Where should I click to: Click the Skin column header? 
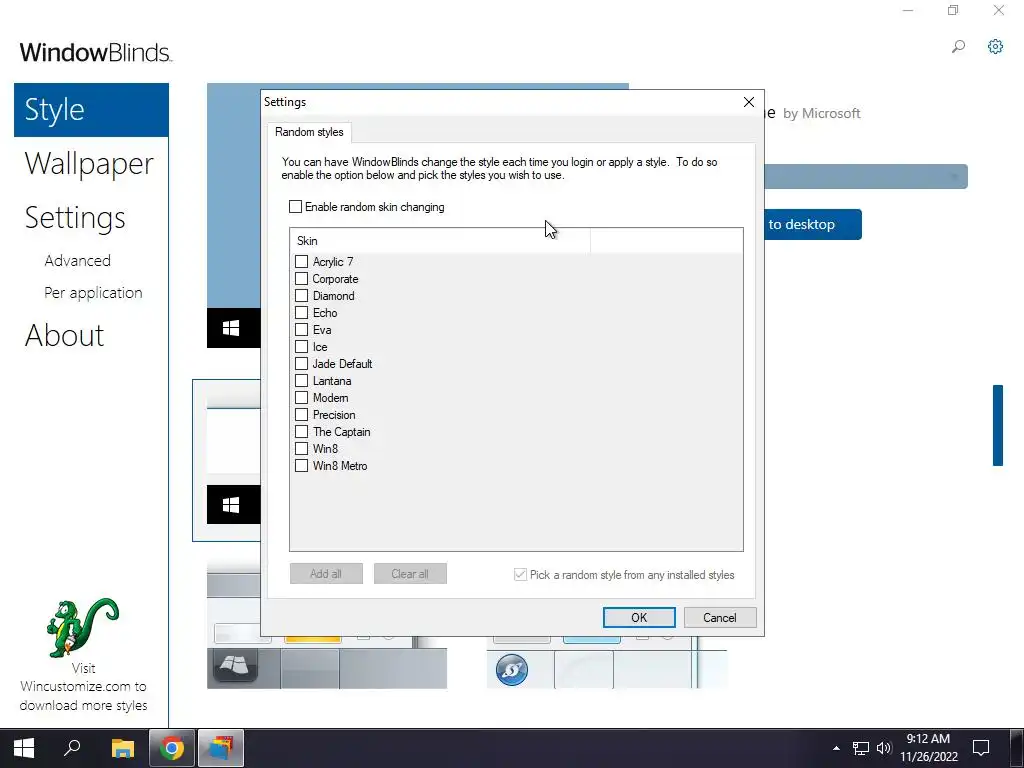[x=440, y=241]
